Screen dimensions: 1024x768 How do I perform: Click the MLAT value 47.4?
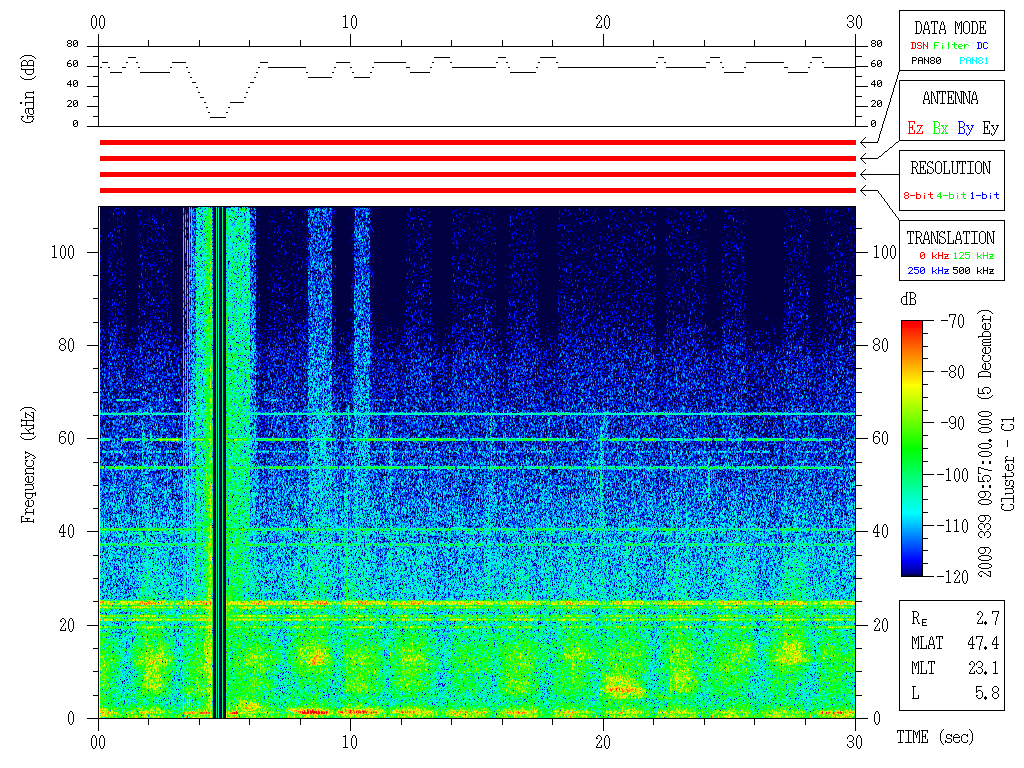(x=983, y=643)
